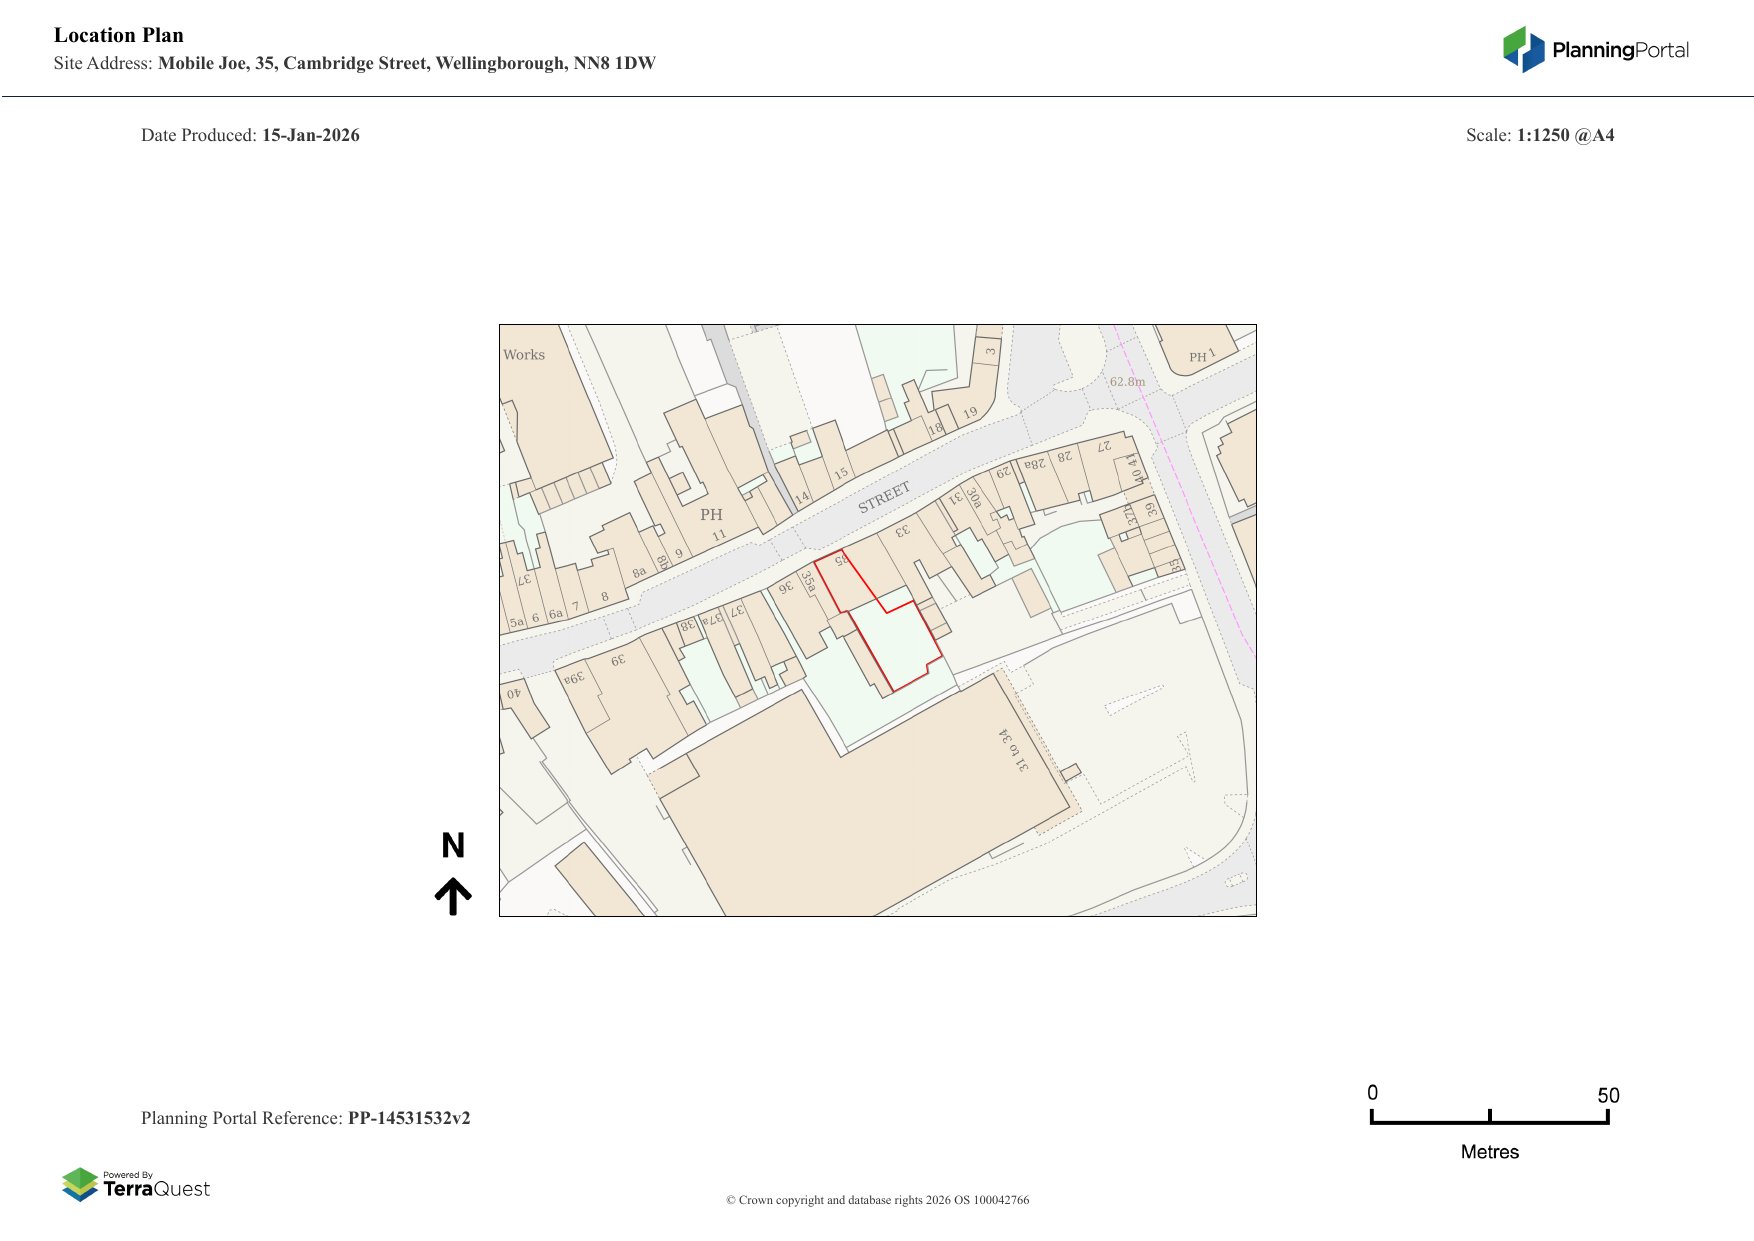Click the 'Works' label on the map

(x=524, y=355)
